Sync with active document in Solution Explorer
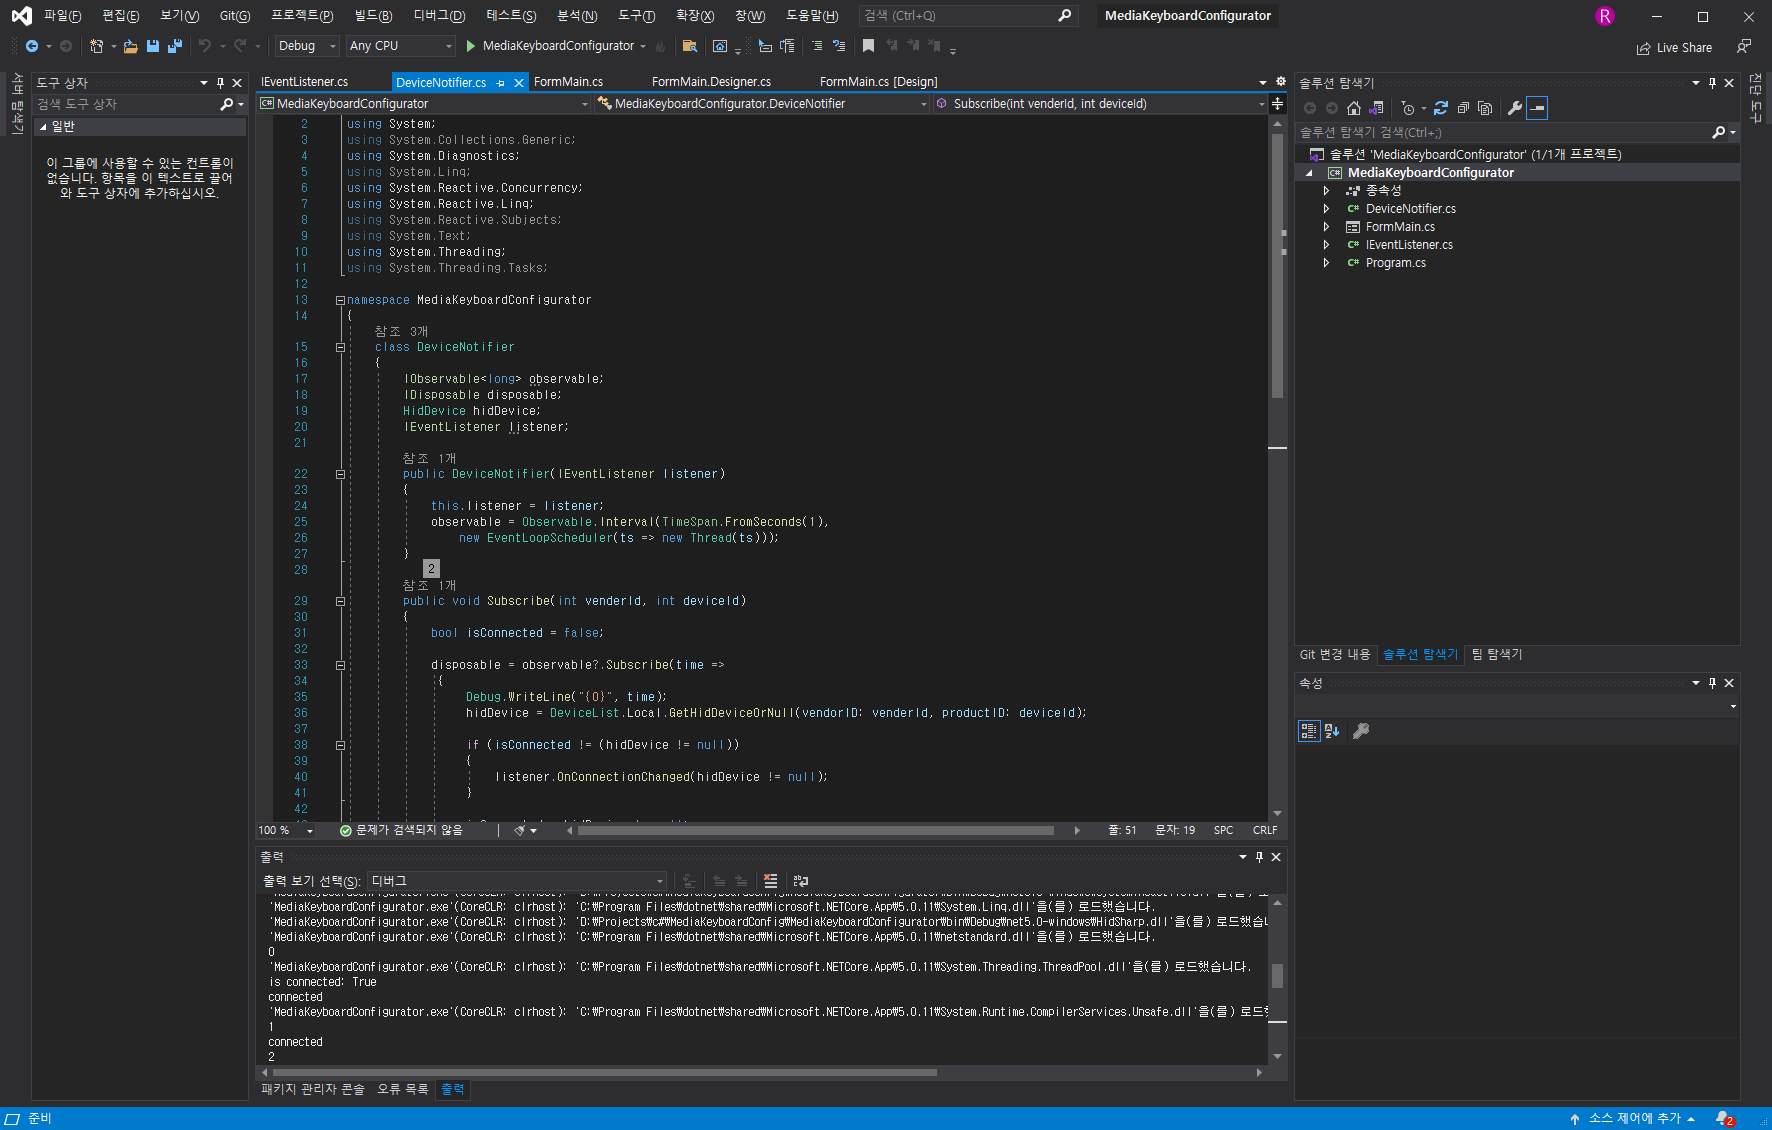This screenshot has height=1130, width=1772. click(x=1441, y=108)
